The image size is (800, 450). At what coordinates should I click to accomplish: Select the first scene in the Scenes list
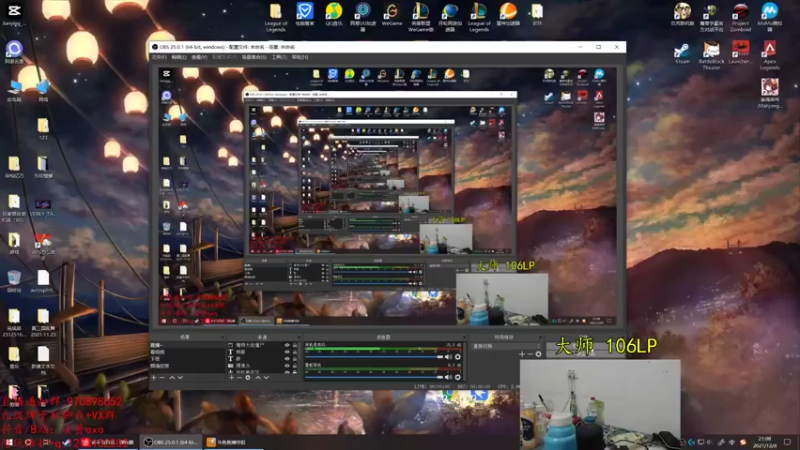pos(187,345)
